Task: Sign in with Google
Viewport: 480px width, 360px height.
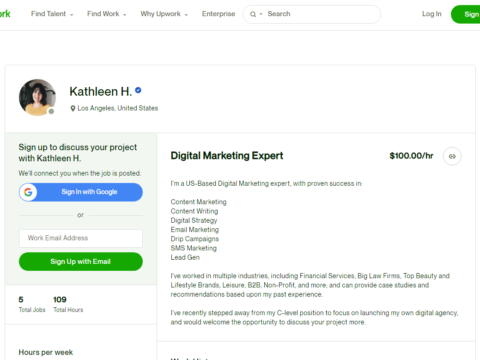Action: click(x=81, y=192)
